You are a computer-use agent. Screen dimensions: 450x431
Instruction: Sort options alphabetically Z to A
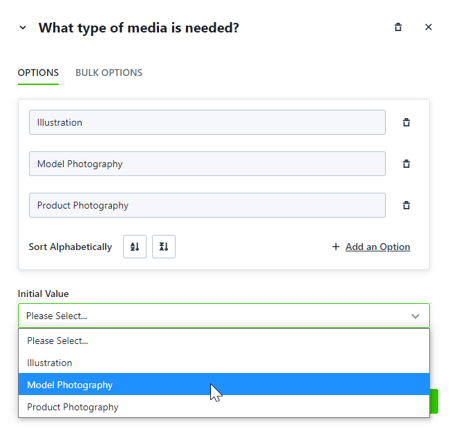(x=164, y=247)
